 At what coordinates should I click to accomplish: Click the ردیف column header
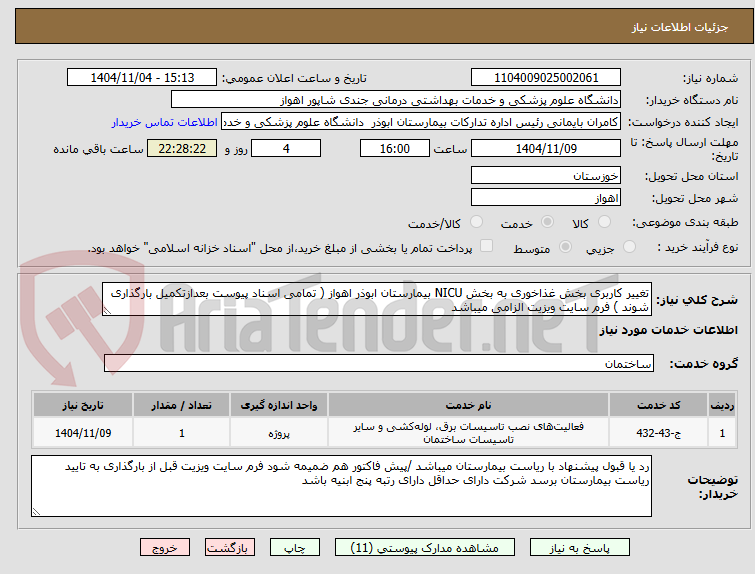[722, 405]
